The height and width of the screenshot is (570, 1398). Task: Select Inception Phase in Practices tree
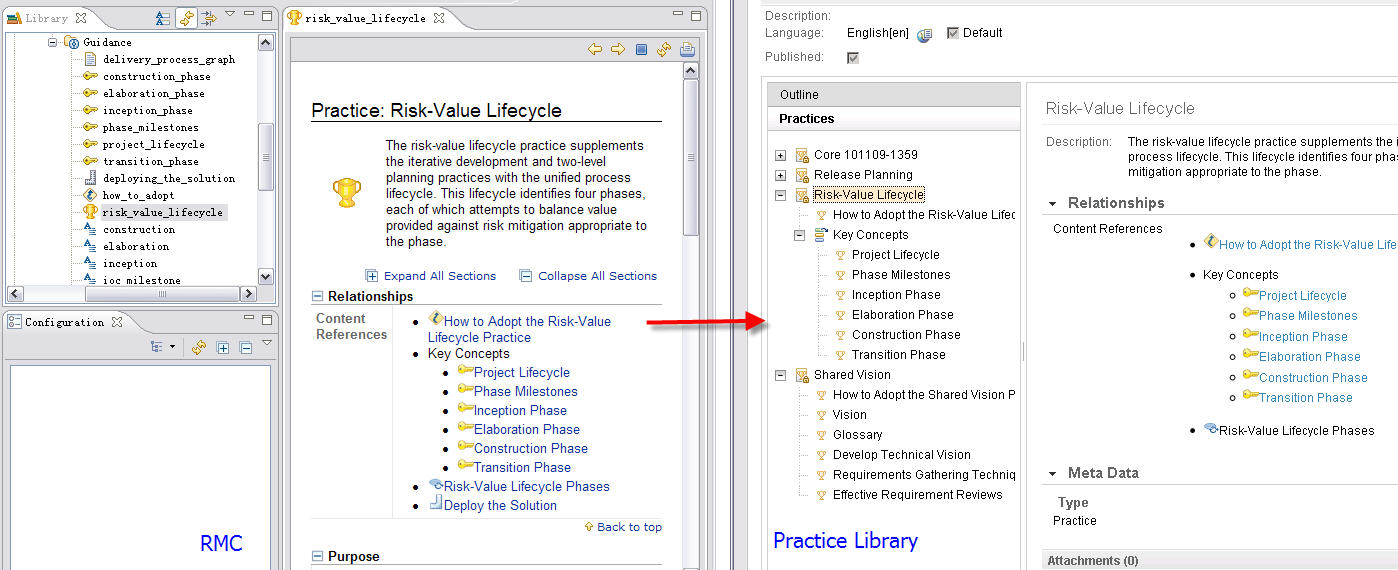(x=896, y=295)
